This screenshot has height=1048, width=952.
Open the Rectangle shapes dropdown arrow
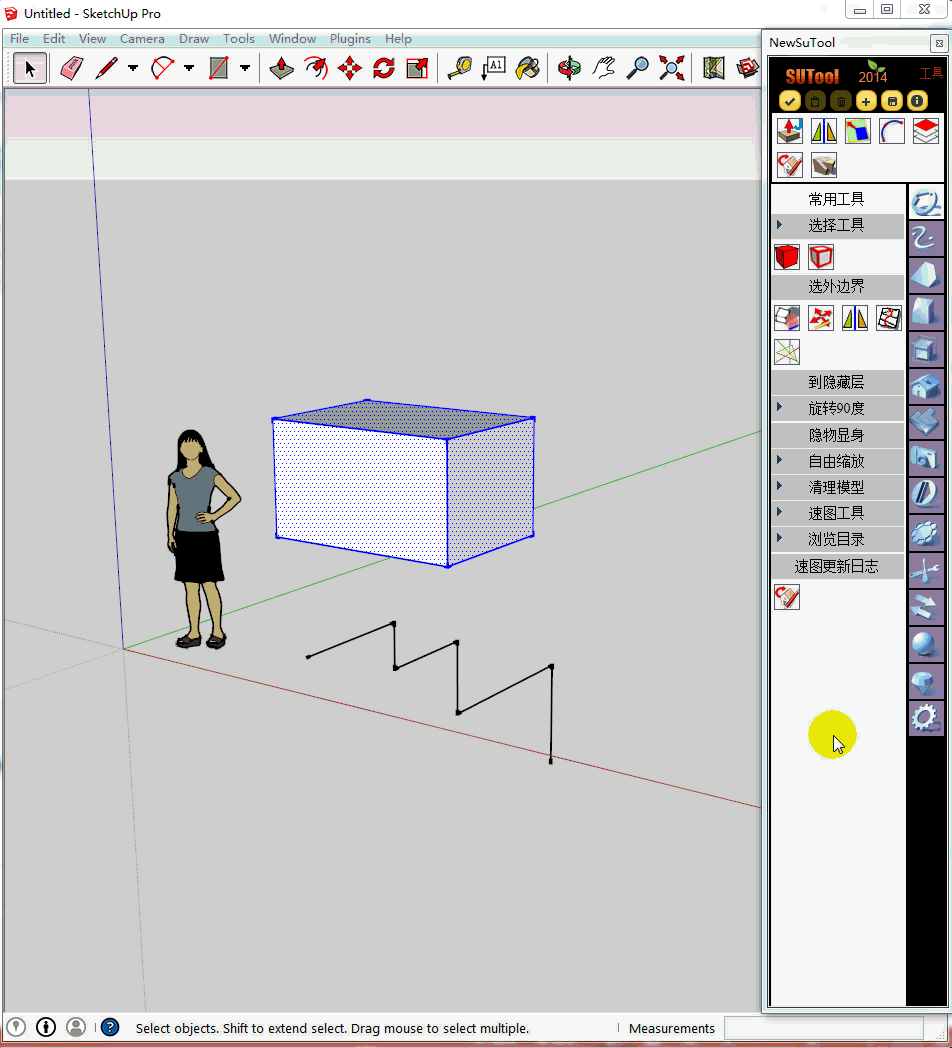245,68
